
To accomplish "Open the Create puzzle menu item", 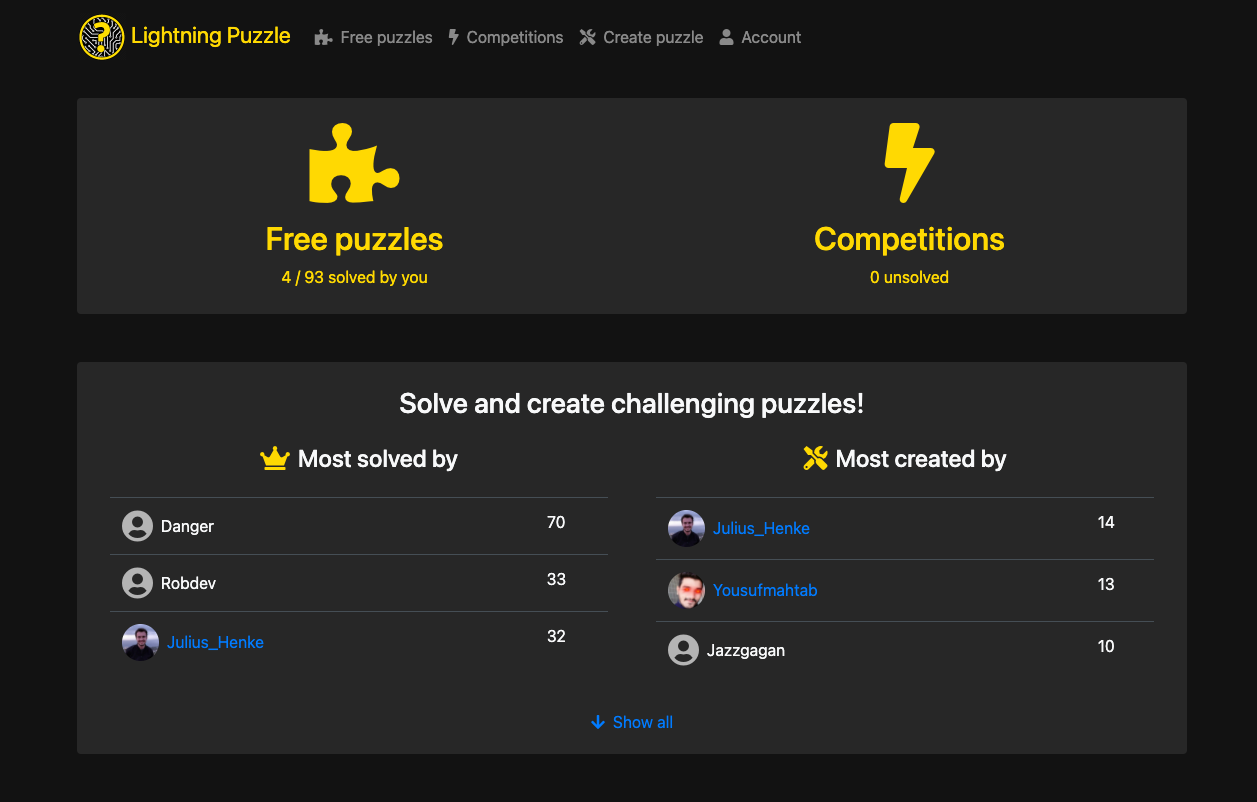I will (652, 37).
